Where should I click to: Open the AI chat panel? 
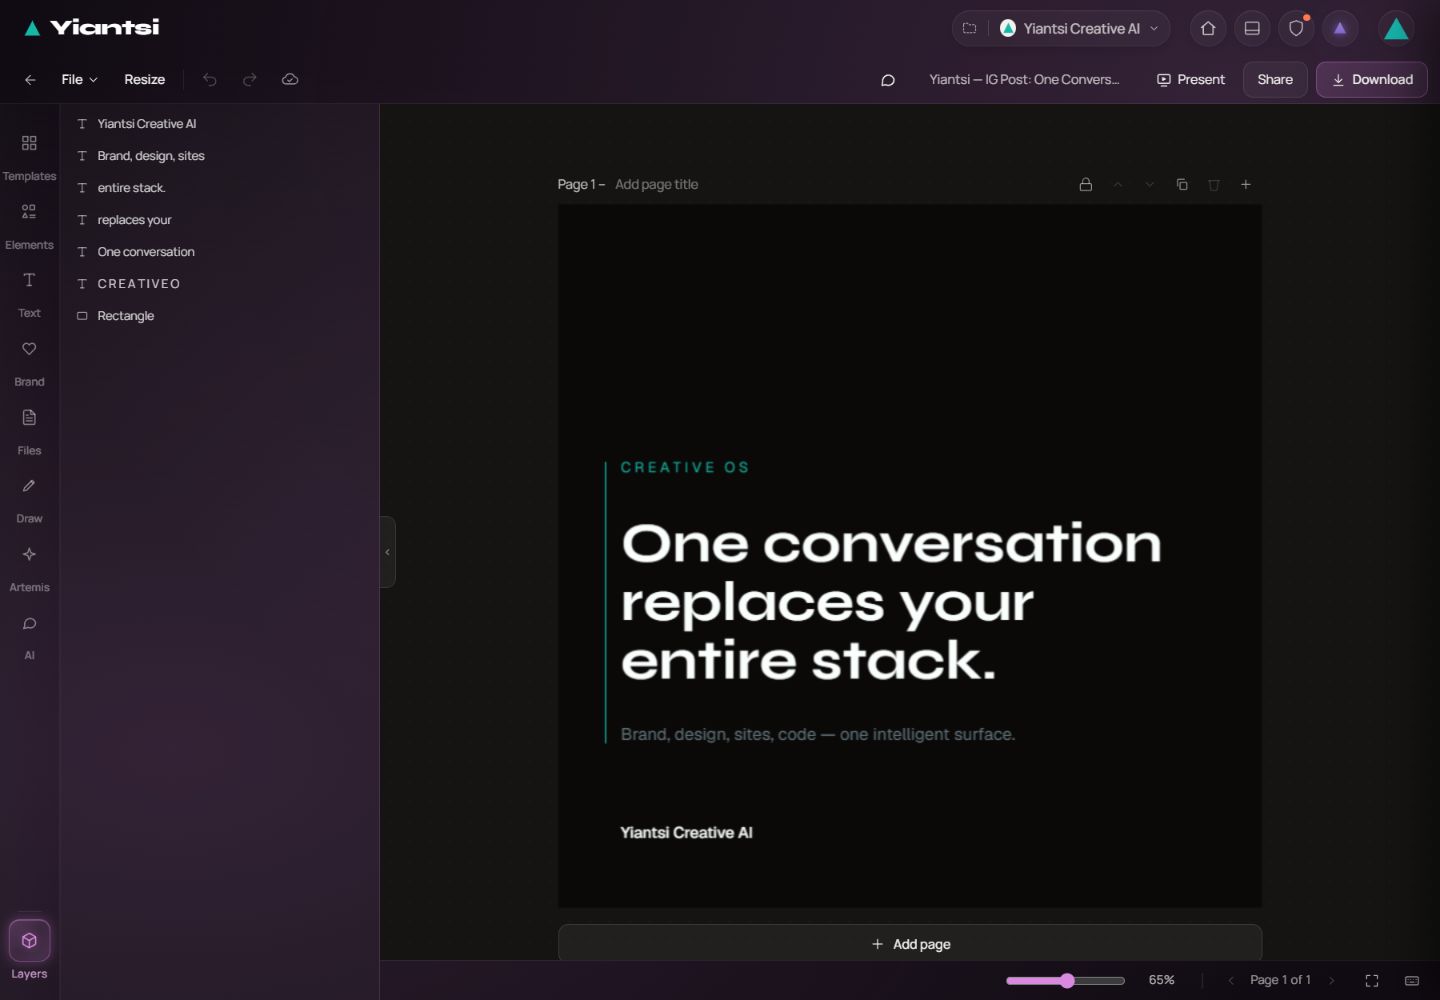point(29,637)
